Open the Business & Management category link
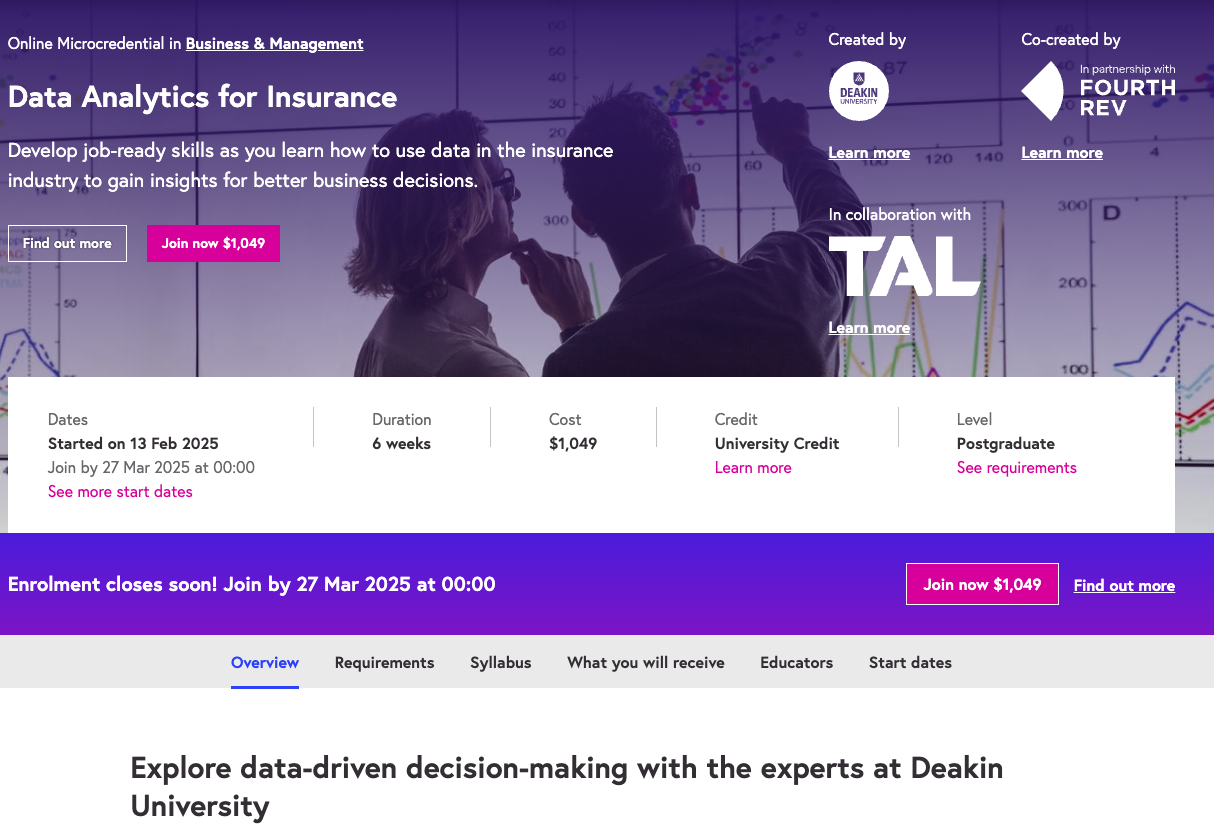The width and height of the screenshot is (1214, 834). coord(274,44)
